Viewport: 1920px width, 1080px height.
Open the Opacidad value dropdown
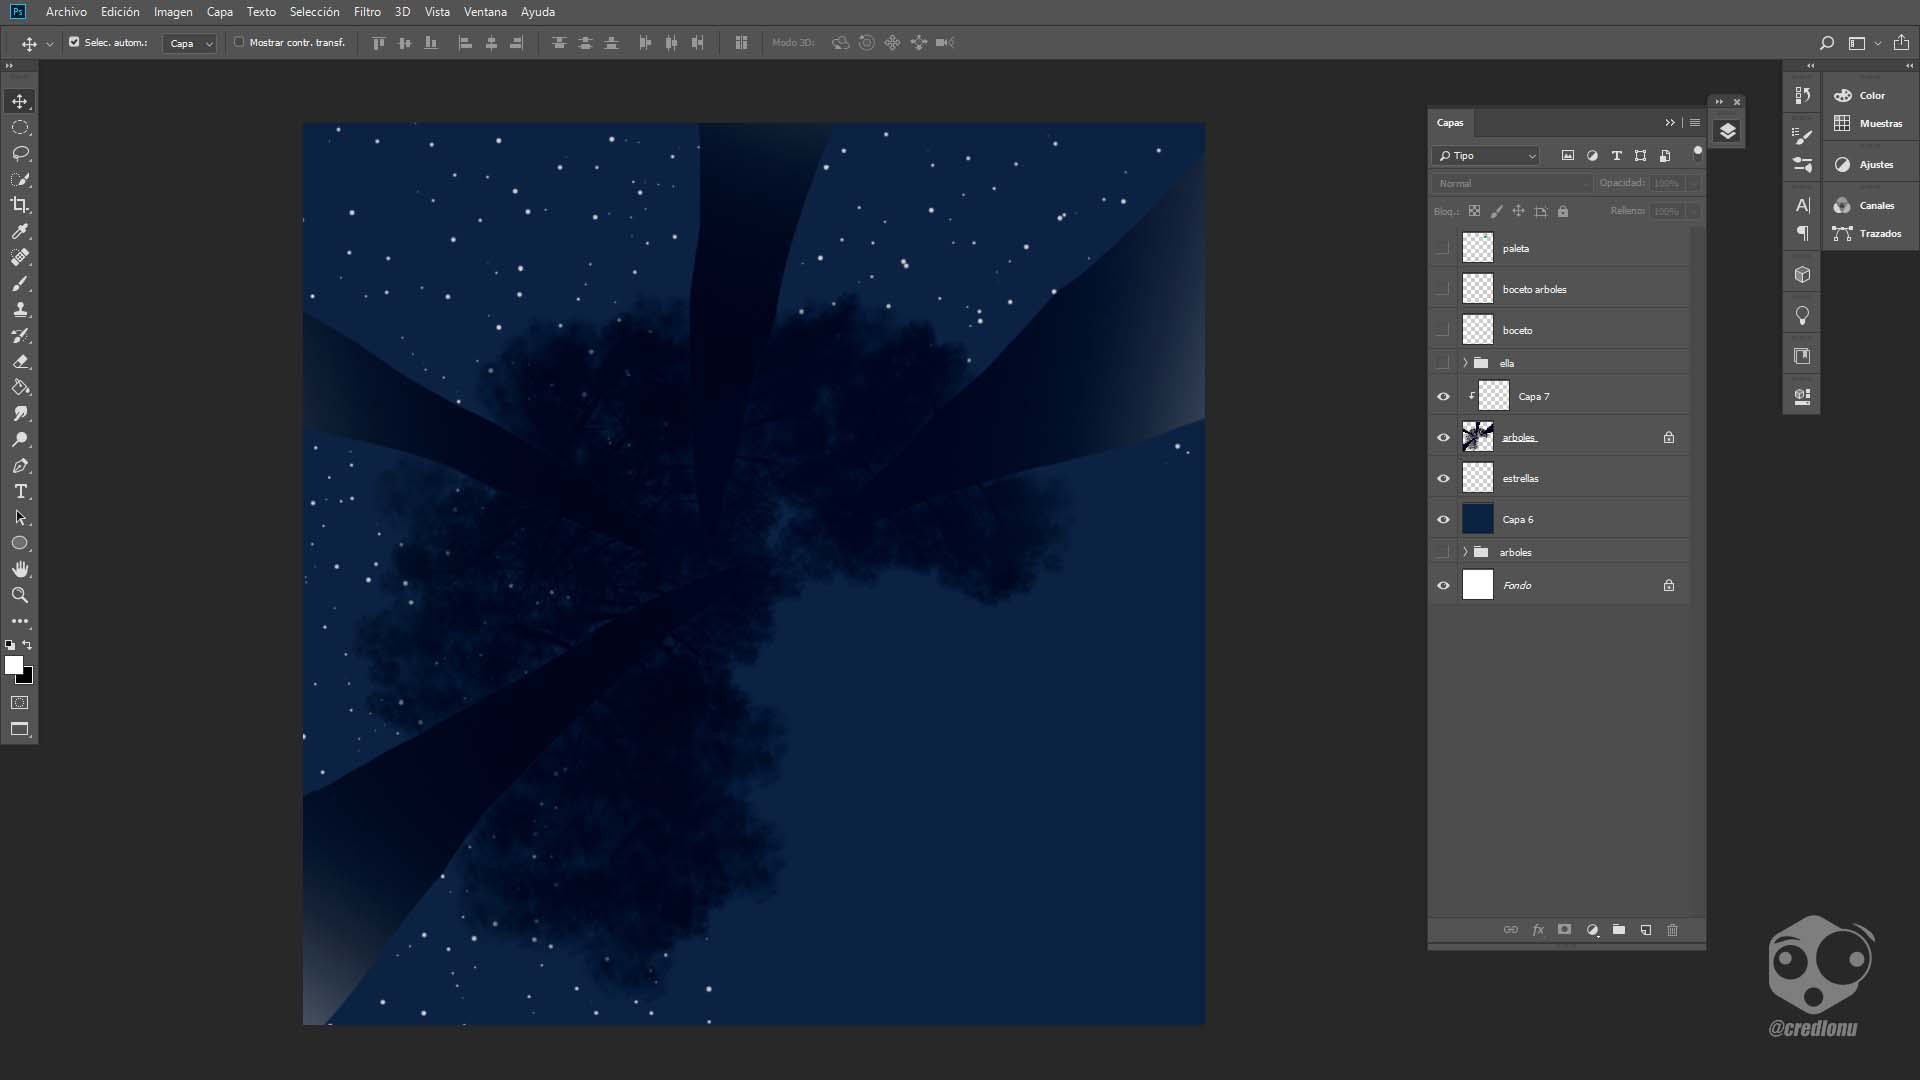pyautogui.click(x=1693, y=184)
